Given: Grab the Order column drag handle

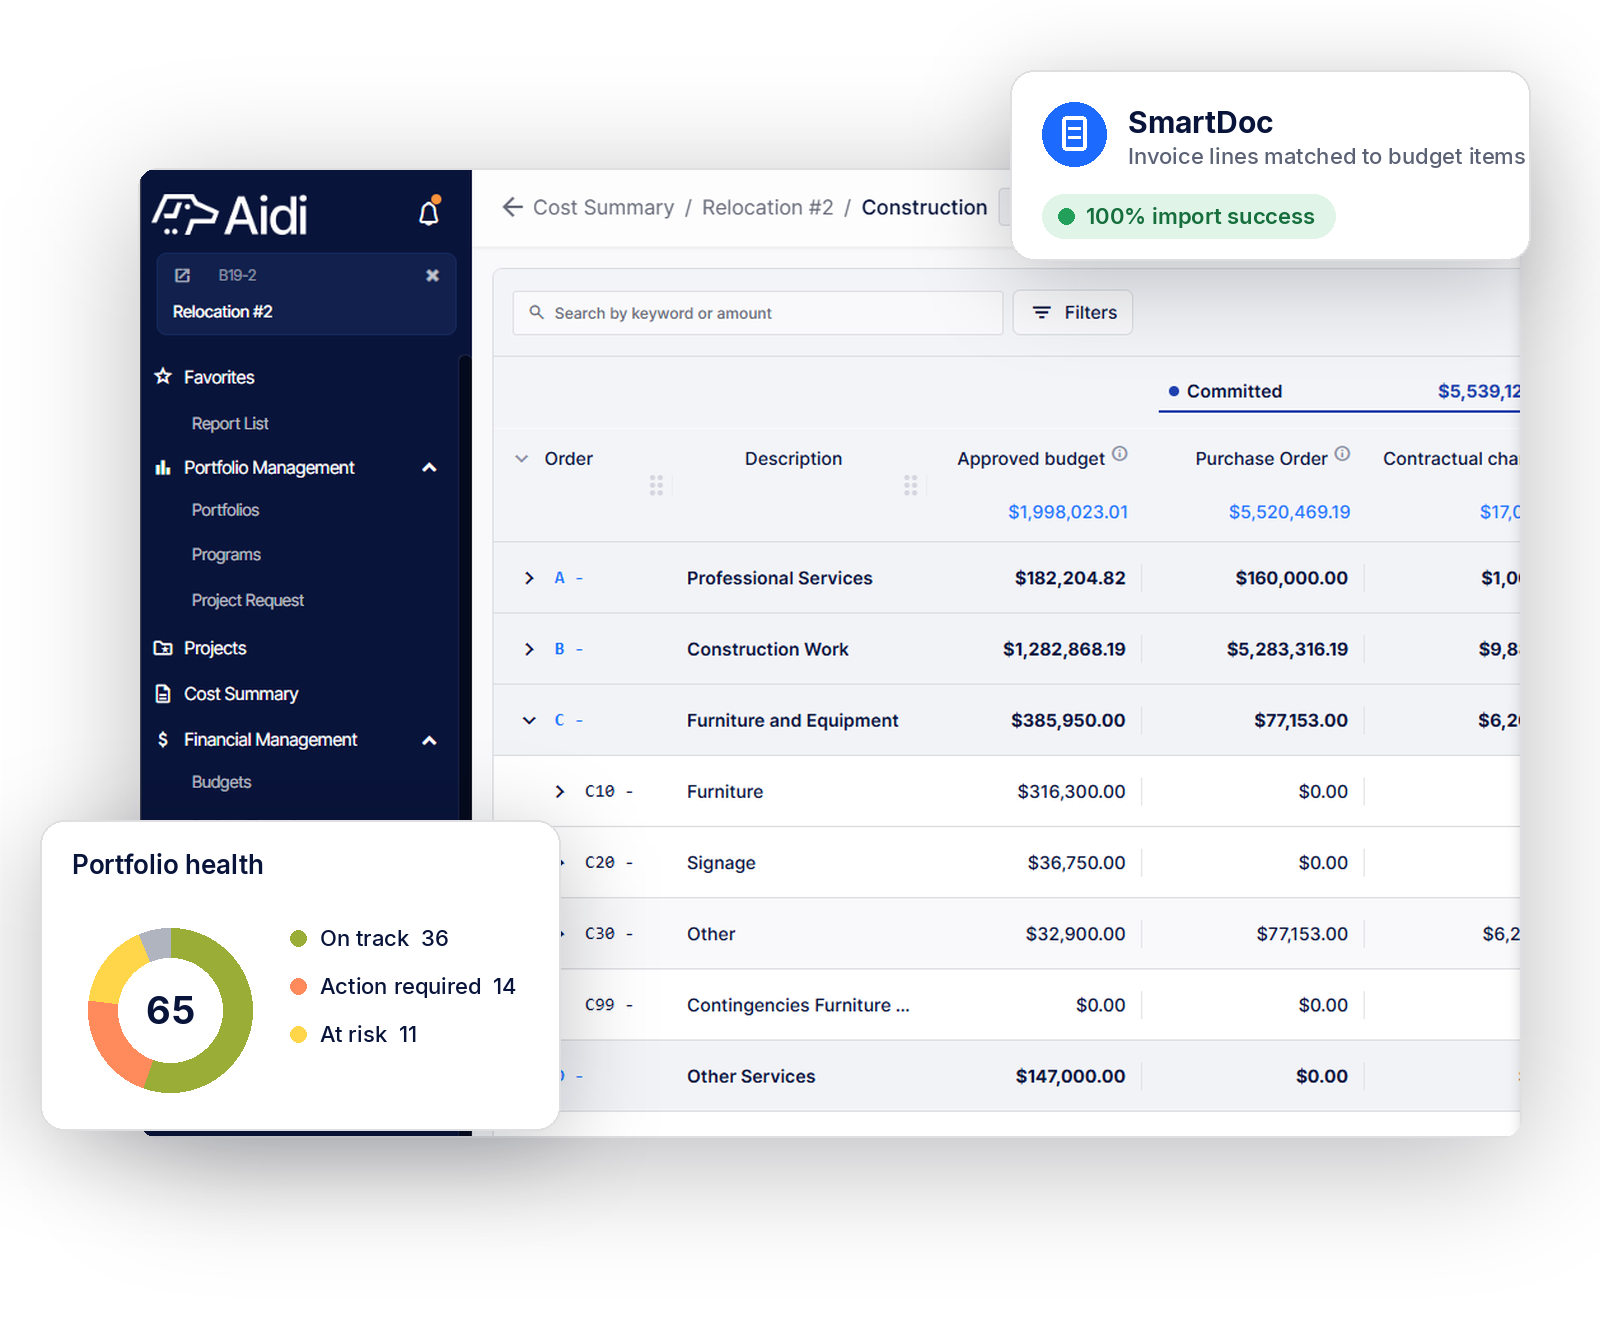Looking at the screenshot, I should (656, 485).
